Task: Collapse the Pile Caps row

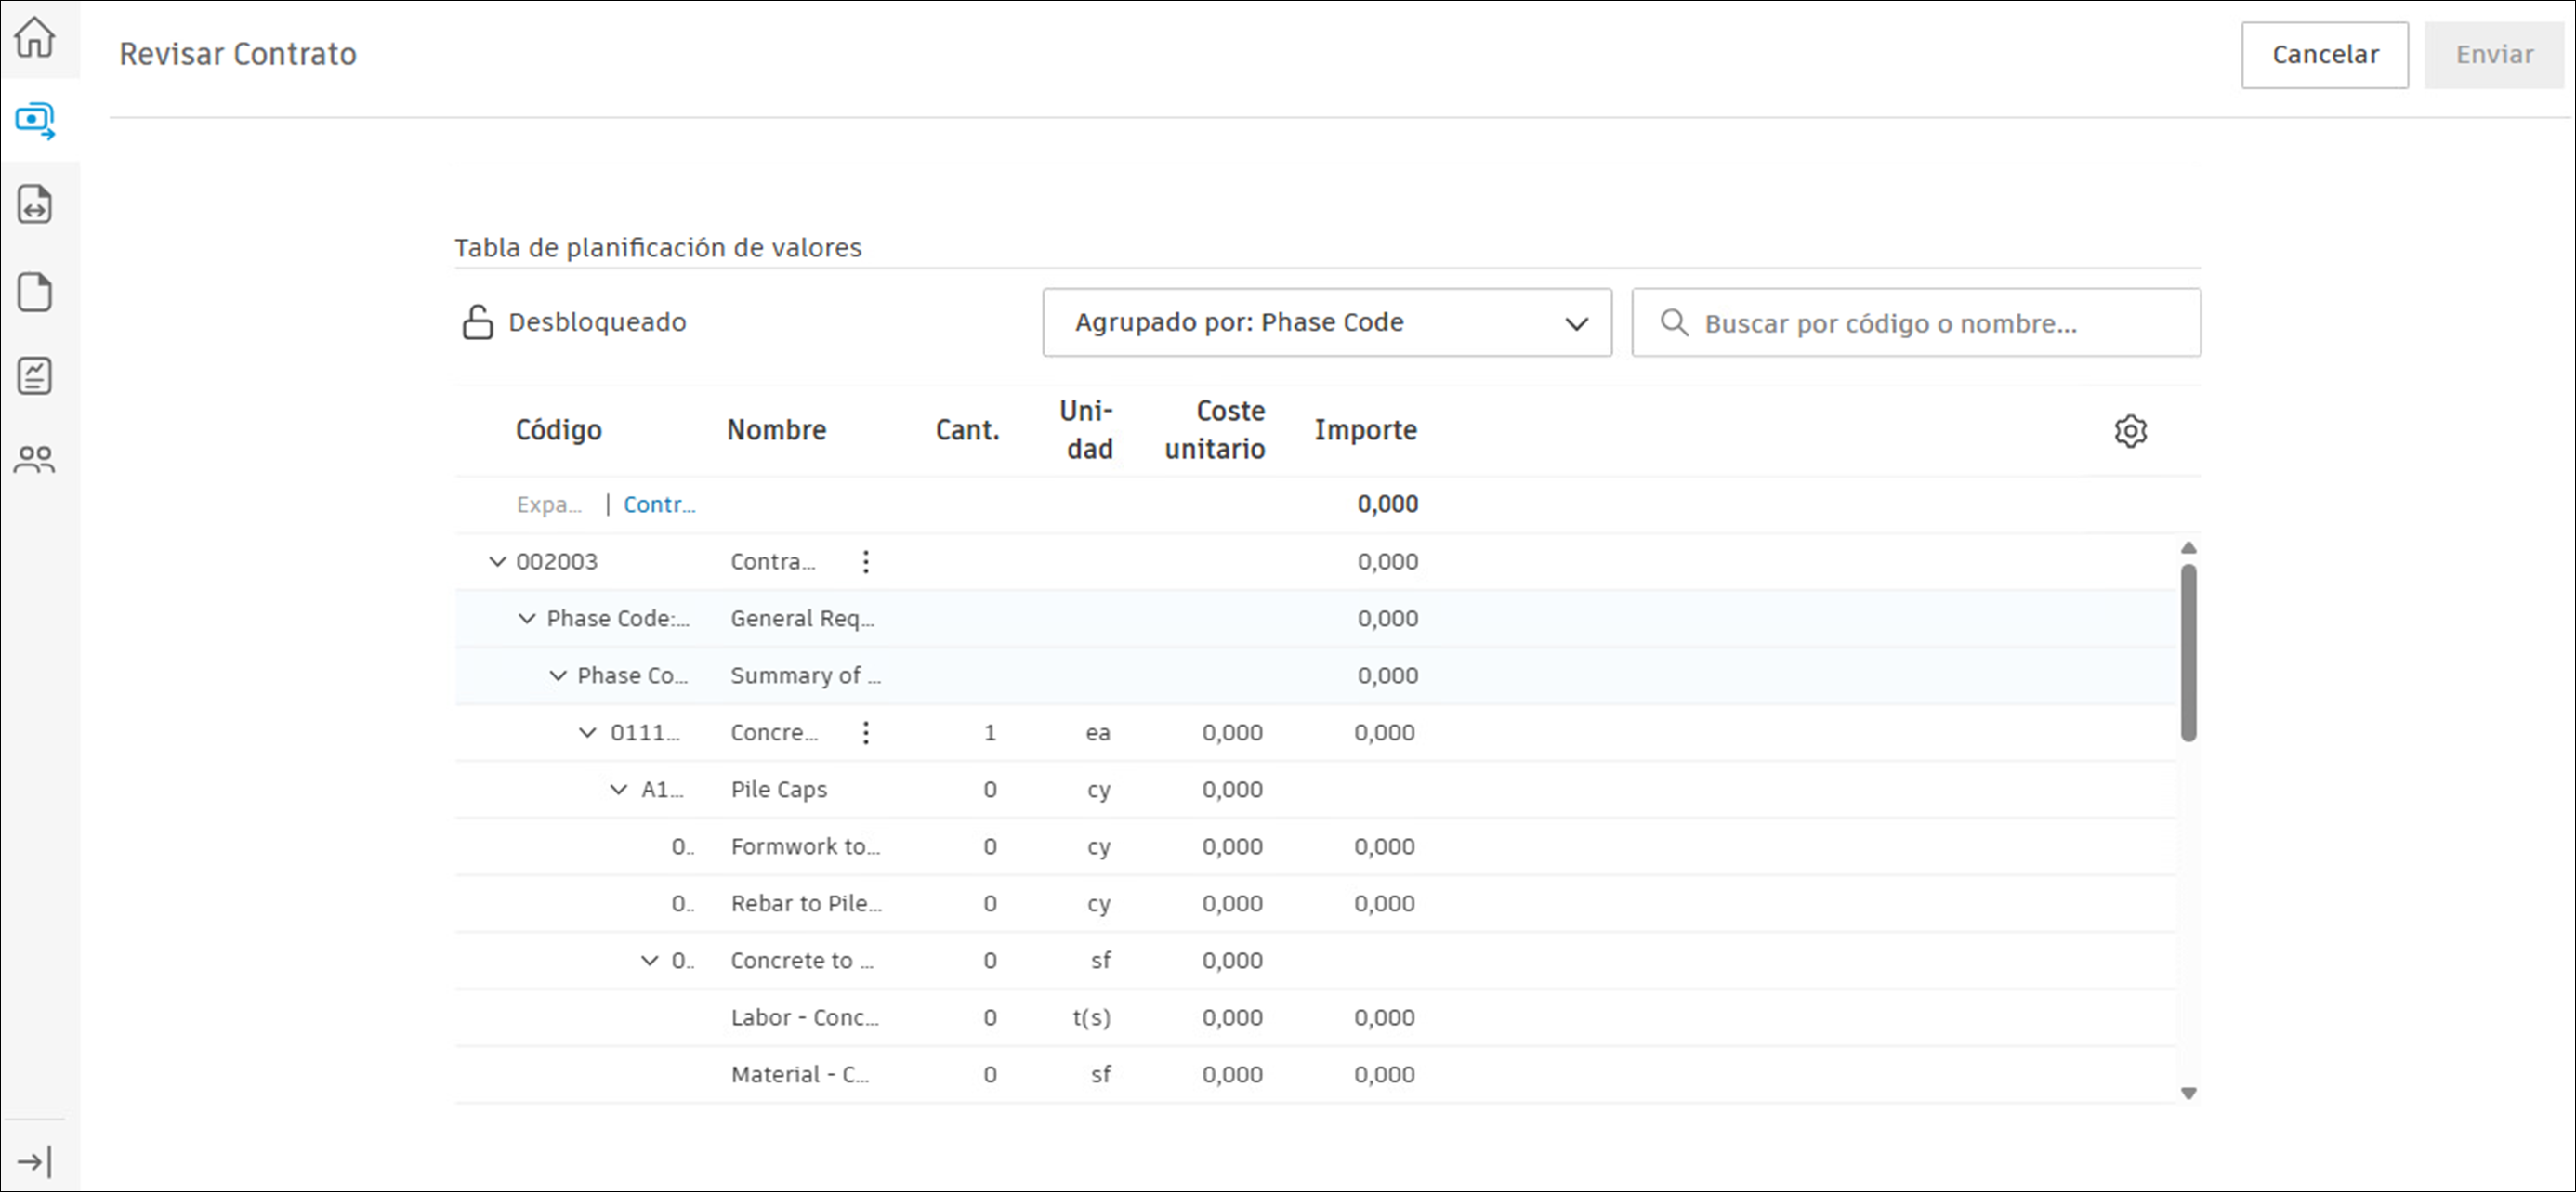Action: click(619, 790)
